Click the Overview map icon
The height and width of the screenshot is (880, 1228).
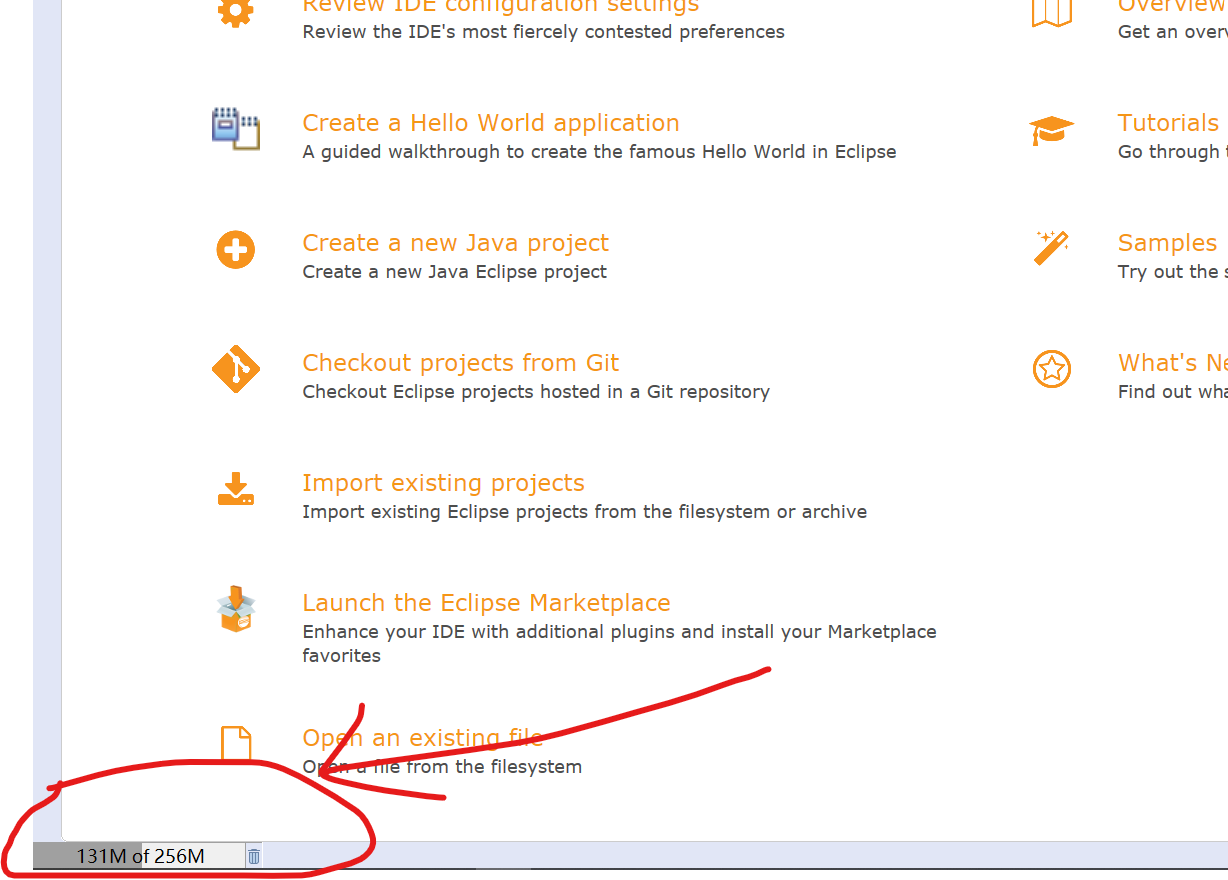pyautogui.click(x=1051, y=12)
